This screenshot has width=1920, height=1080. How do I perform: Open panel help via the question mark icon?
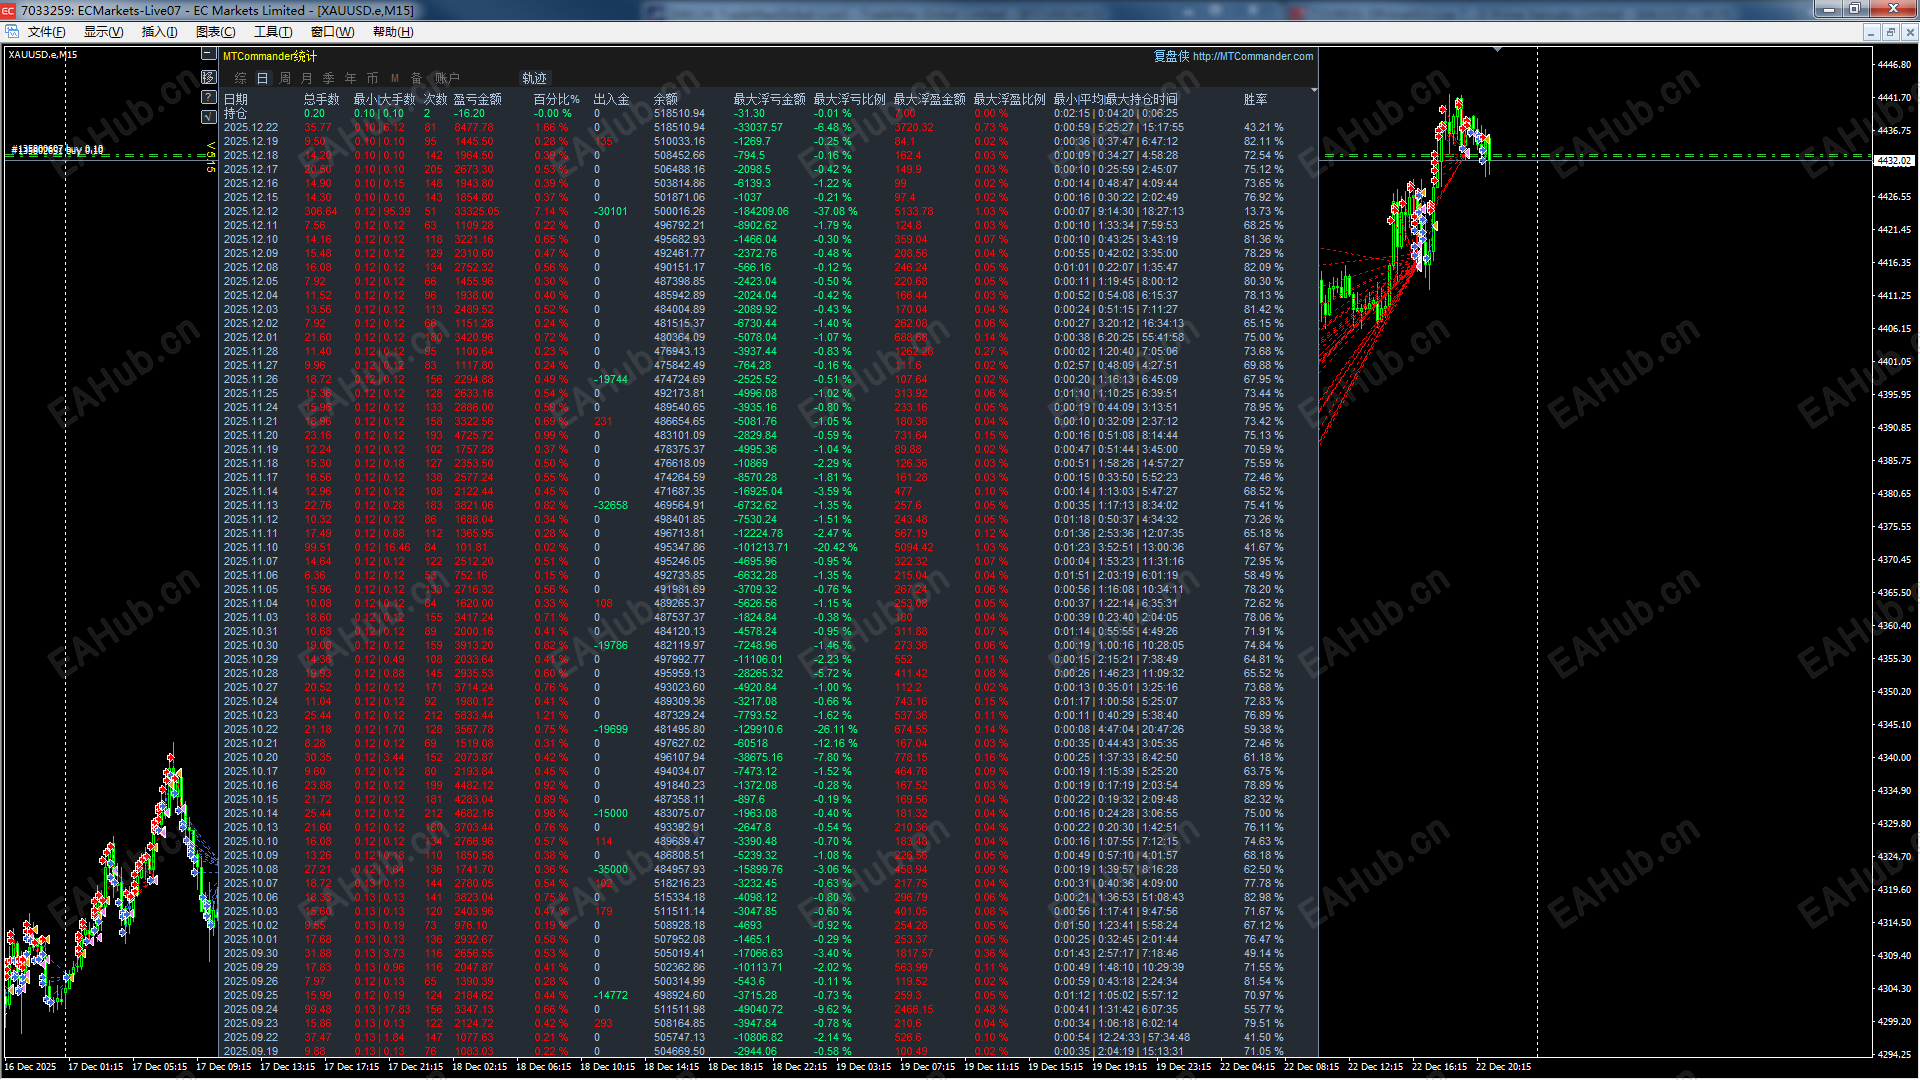pos(208,98)
